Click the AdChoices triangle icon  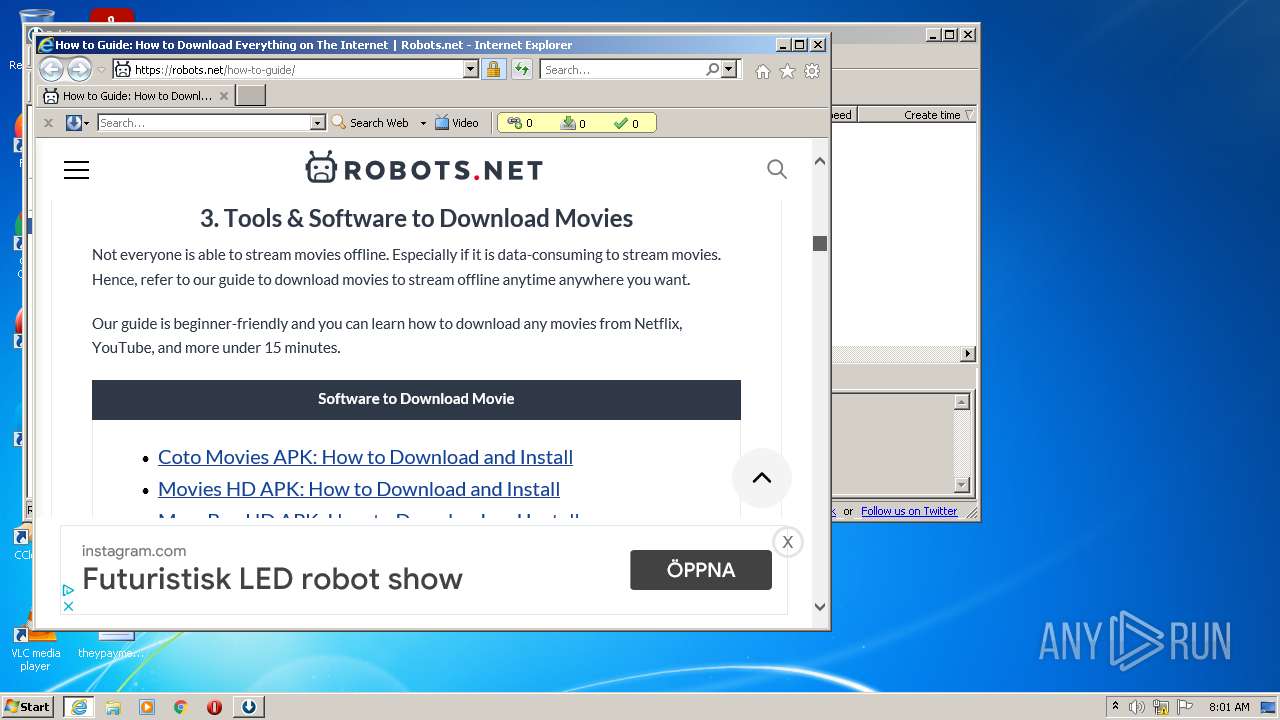coord(68,591)
